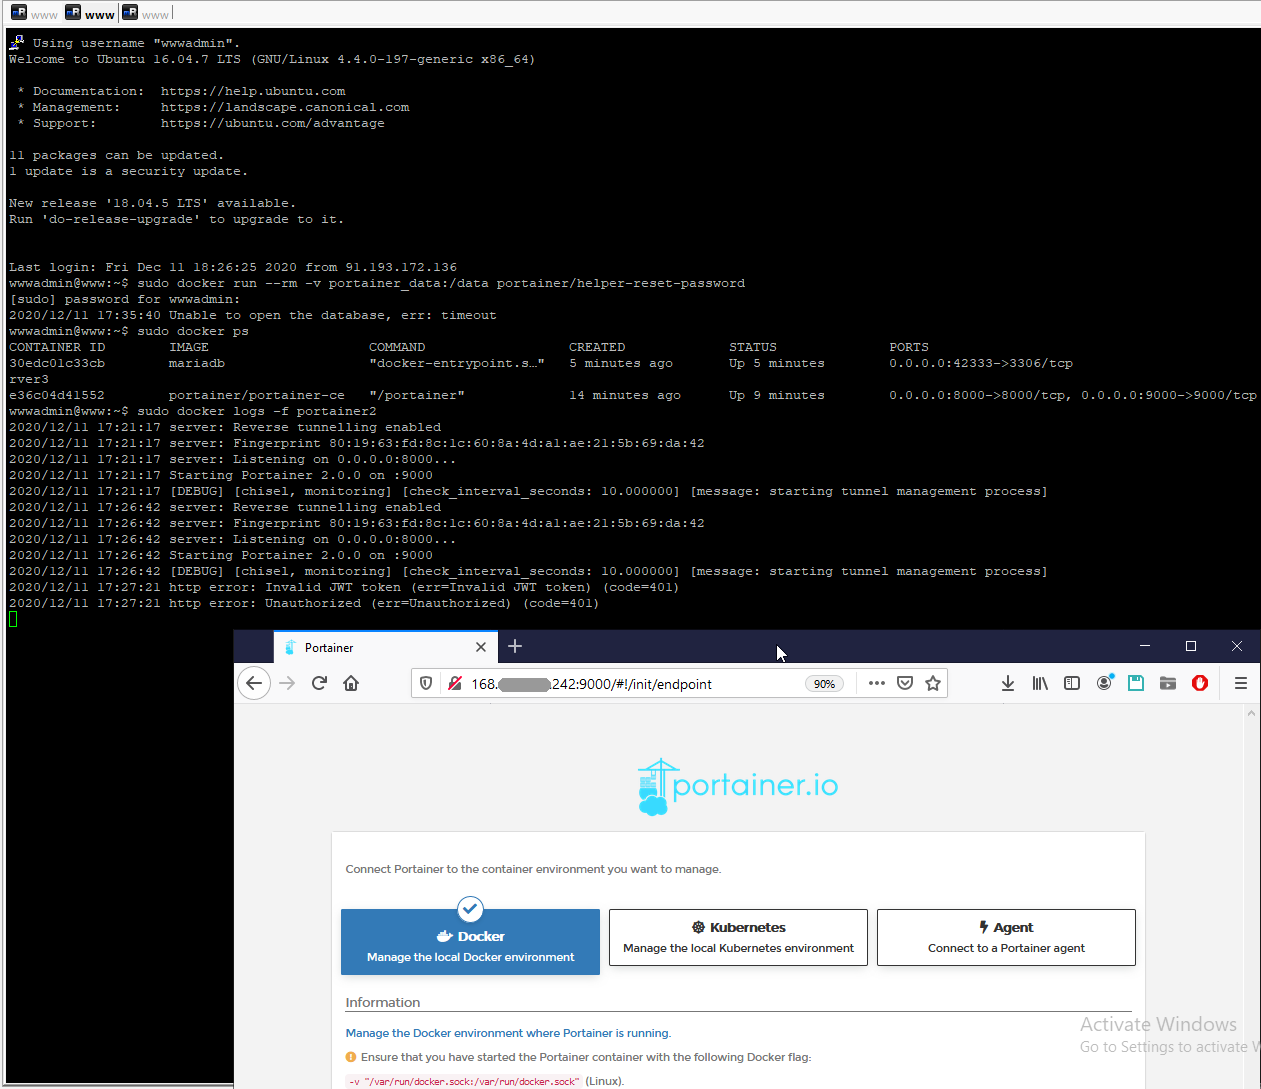Click 'portainer/portainer-ce' image name in terminal
Viewport: 1261px width, 1089px height.
click(257, 395)
